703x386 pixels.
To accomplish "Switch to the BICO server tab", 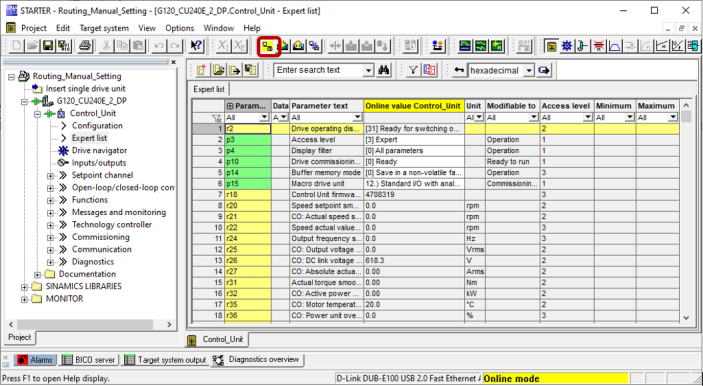I will [x=89, y=360].
